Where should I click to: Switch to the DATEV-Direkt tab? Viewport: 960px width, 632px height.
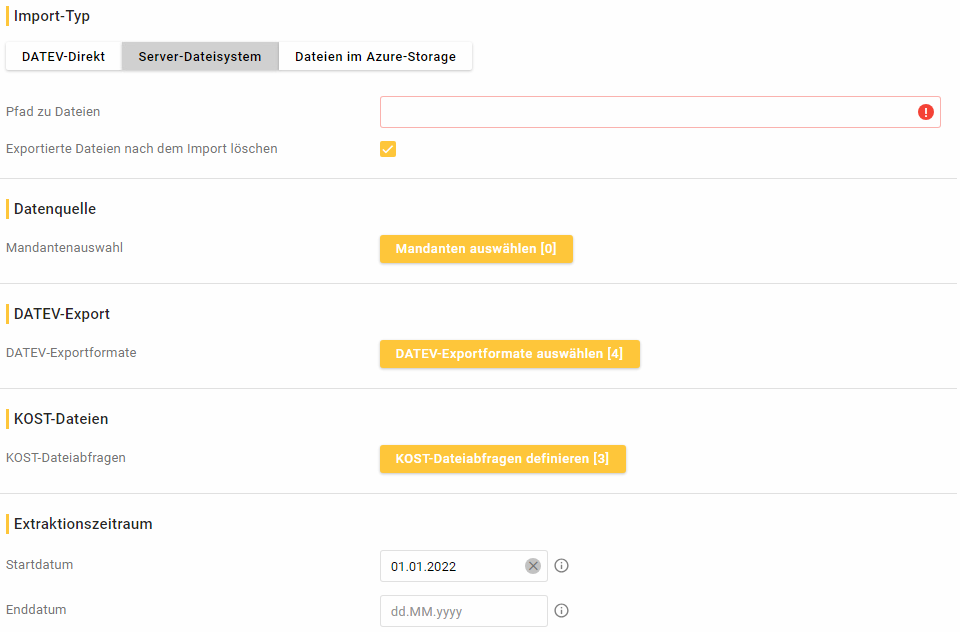point(64,57)
